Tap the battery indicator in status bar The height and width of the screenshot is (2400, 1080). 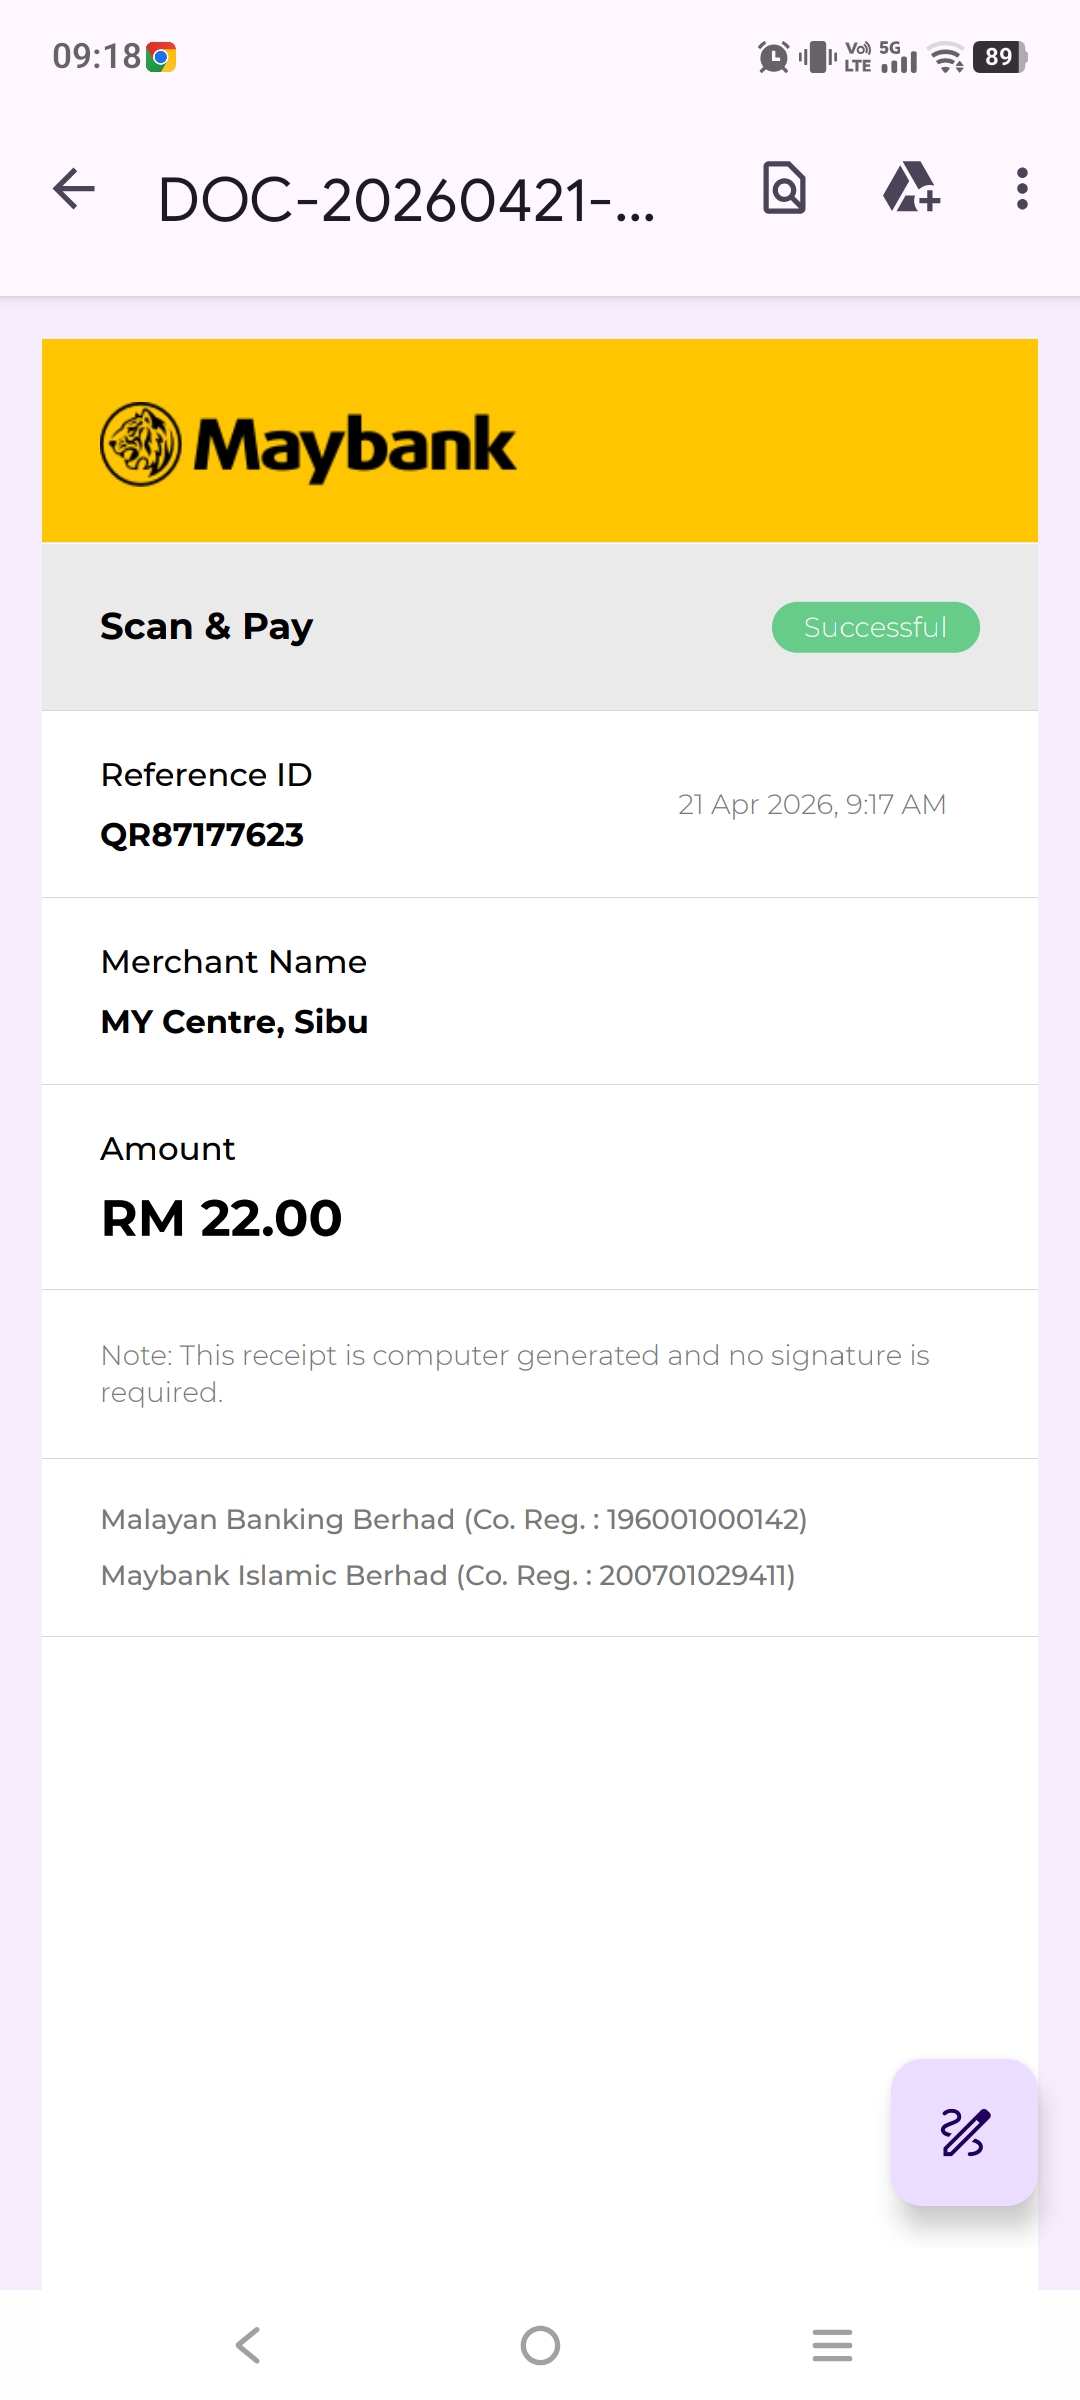[999, 57]
